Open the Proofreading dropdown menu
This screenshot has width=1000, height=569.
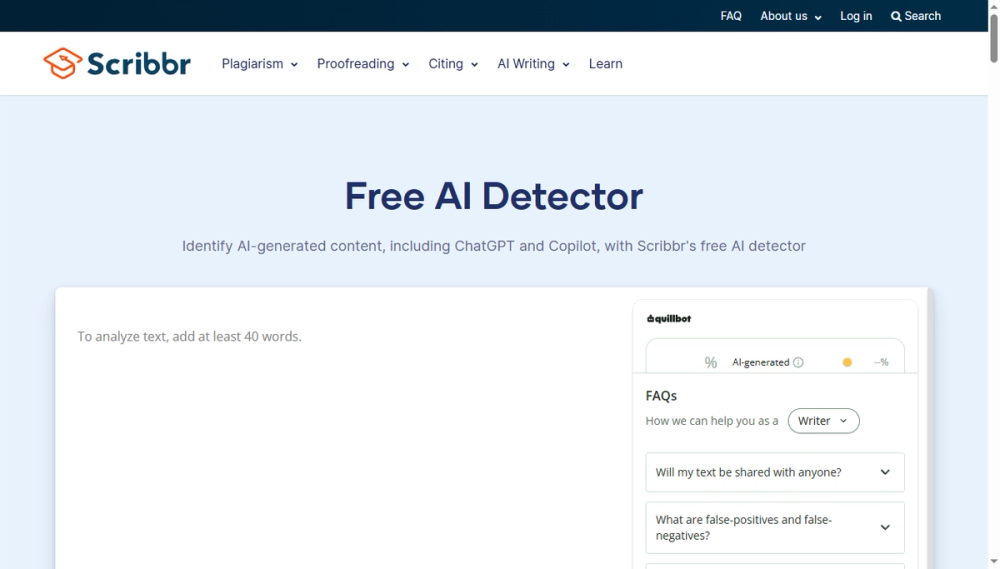[363, 64]
